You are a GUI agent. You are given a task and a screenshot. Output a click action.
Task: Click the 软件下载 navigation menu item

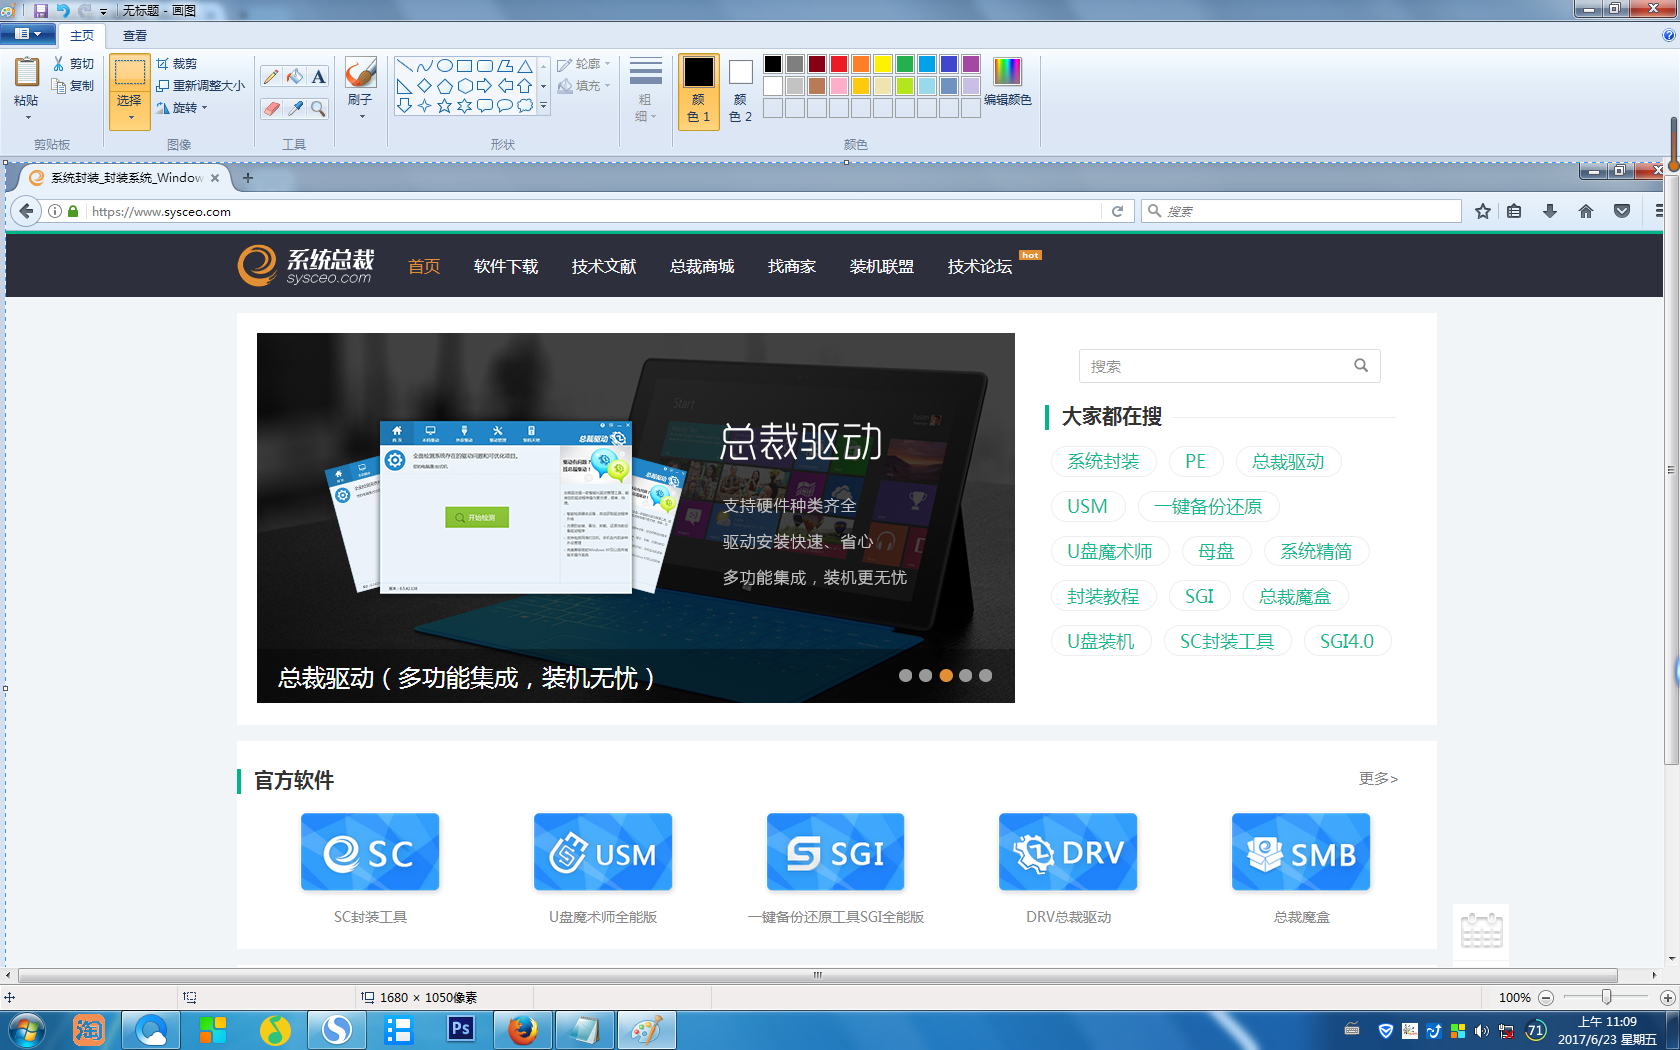[x=506, y=266]
